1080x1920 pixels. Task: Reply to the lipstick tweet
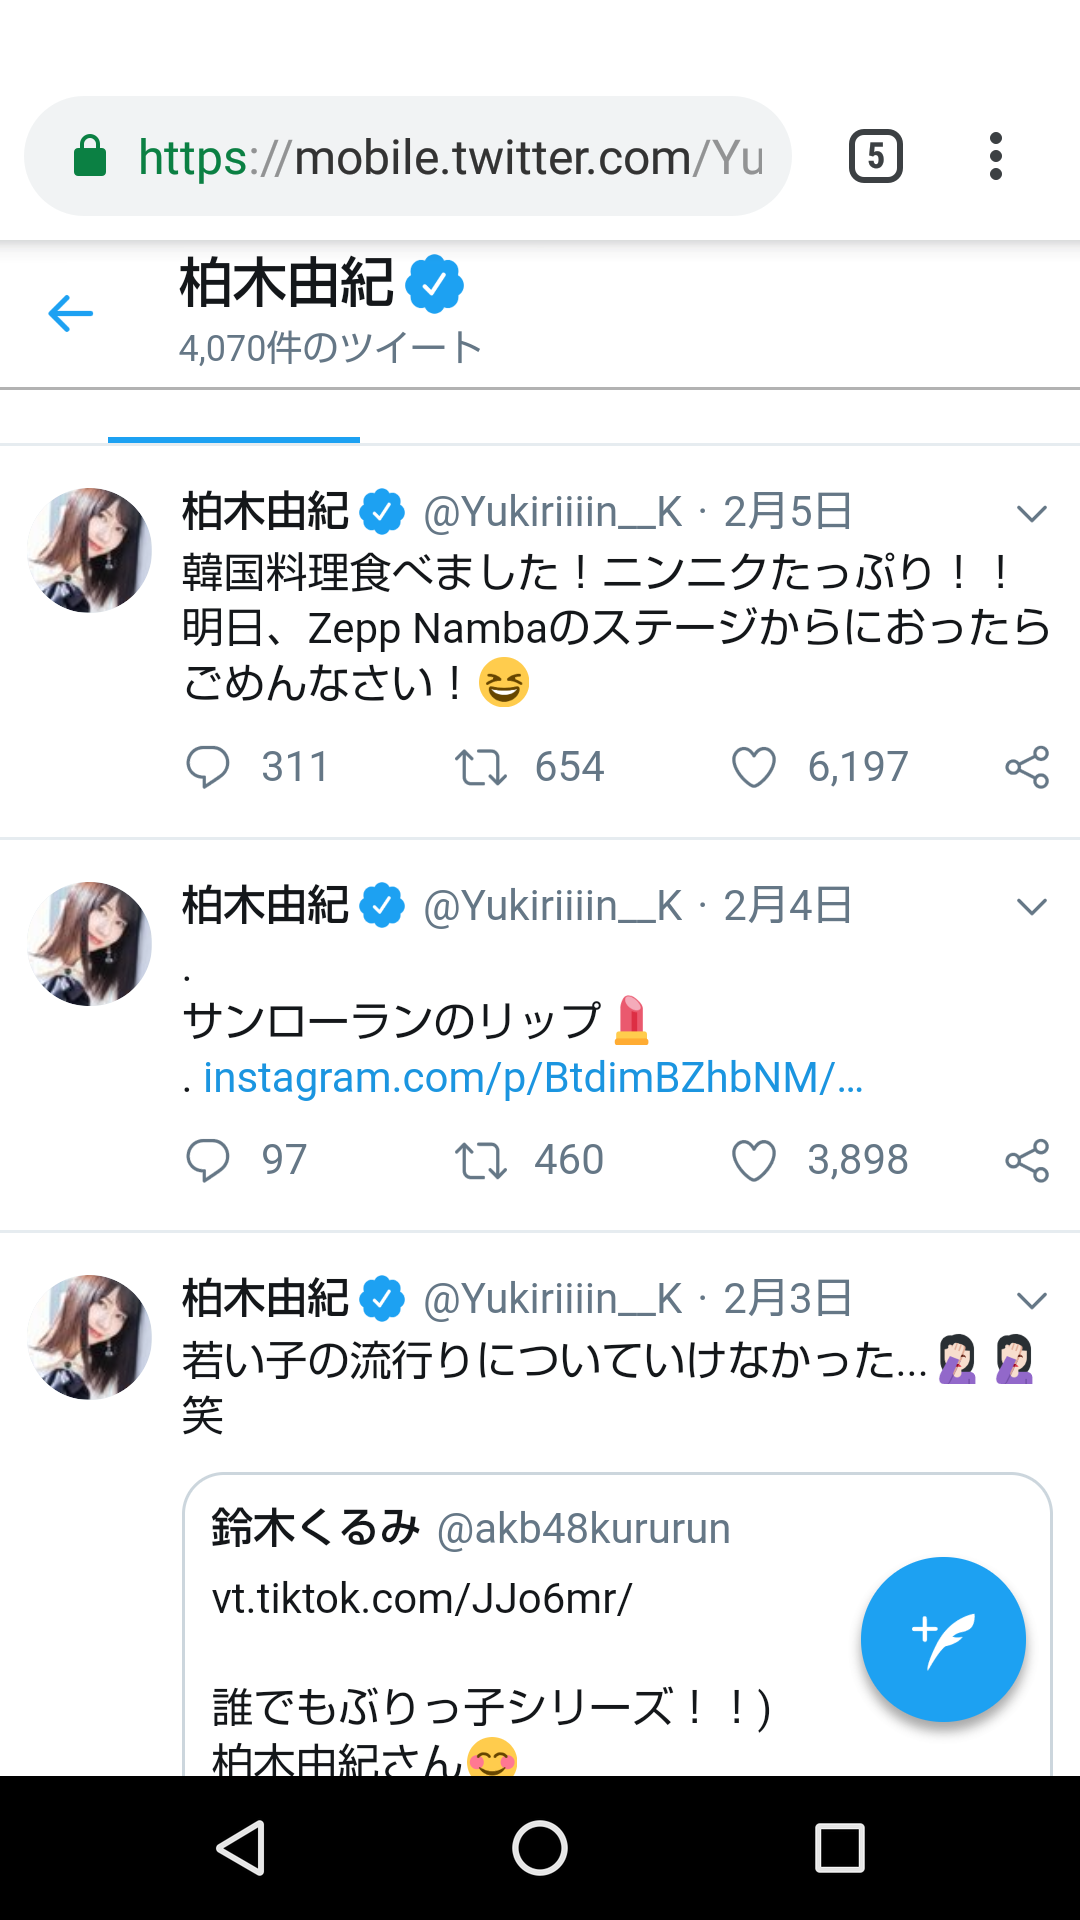coord(208,1160)
